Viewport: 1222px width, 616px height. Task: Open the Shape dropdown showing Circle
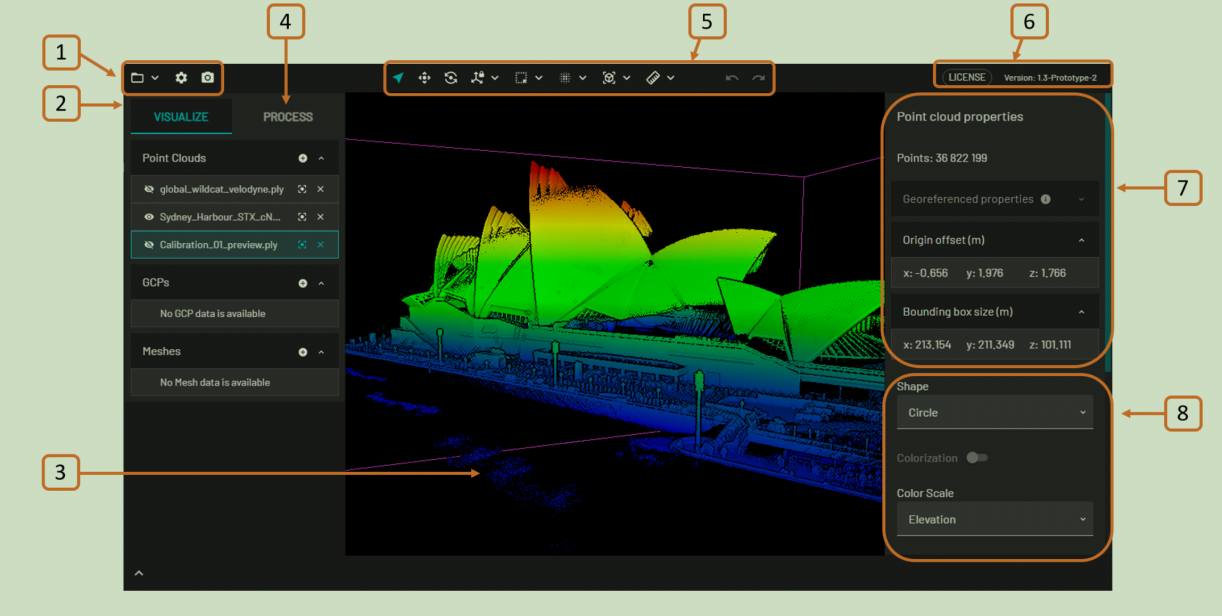(994, 413)
